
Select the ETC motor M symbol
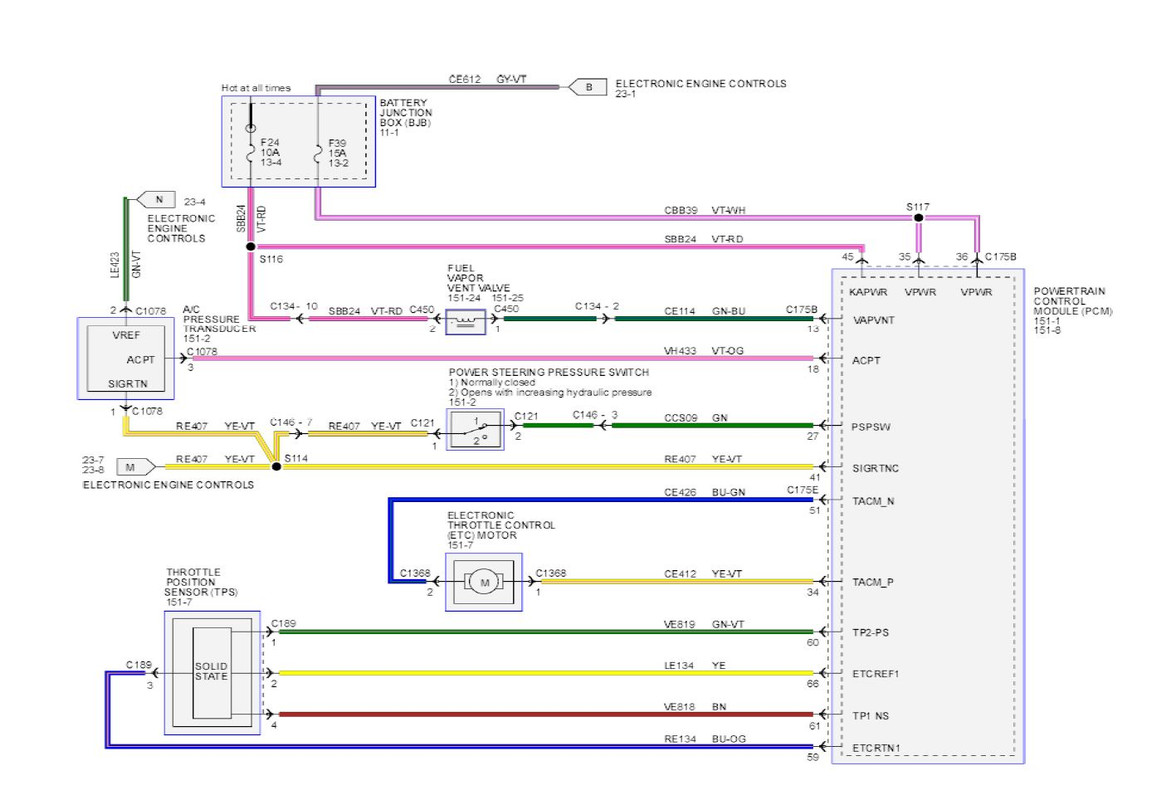(484, 583)
